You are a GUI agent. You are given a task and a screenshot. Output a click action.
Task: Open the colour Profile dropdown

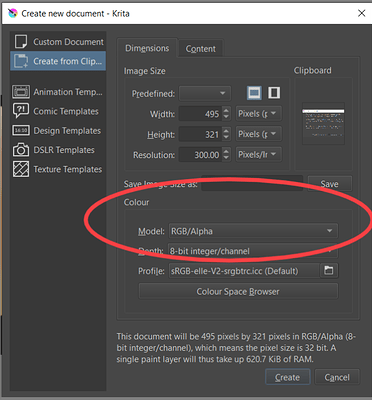tap(244, 271)
